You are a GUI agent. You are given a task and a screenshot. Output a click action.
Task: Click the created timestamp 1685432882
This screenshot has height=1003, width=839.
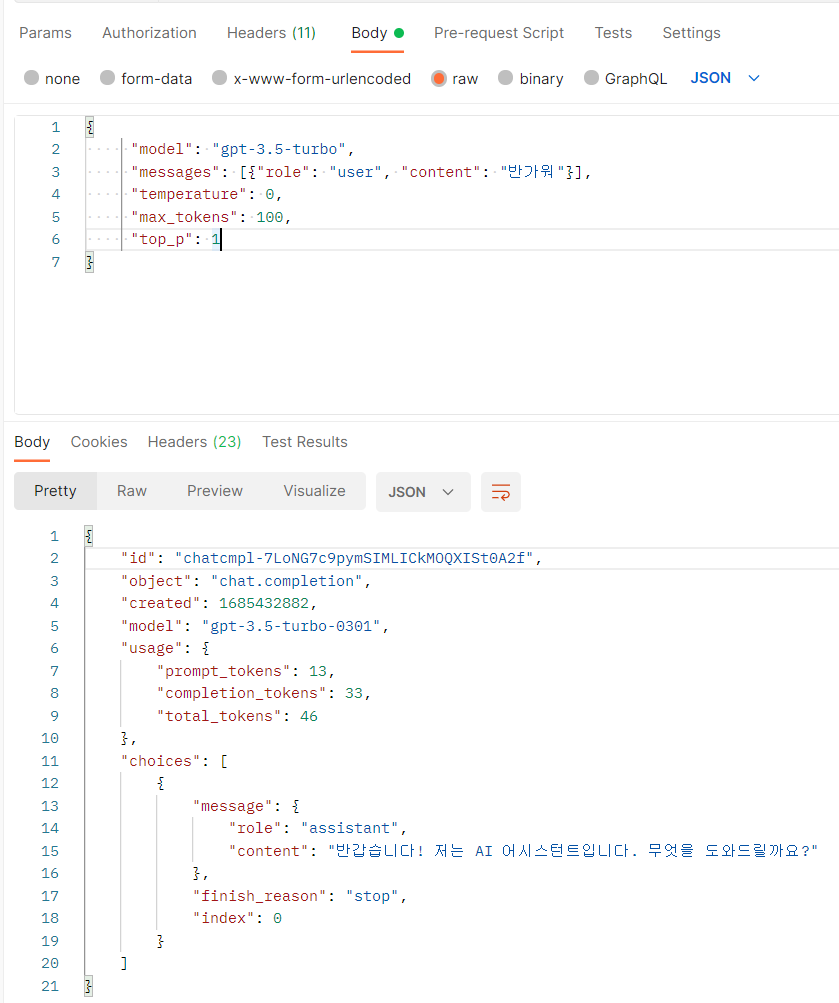coord(264,603)
